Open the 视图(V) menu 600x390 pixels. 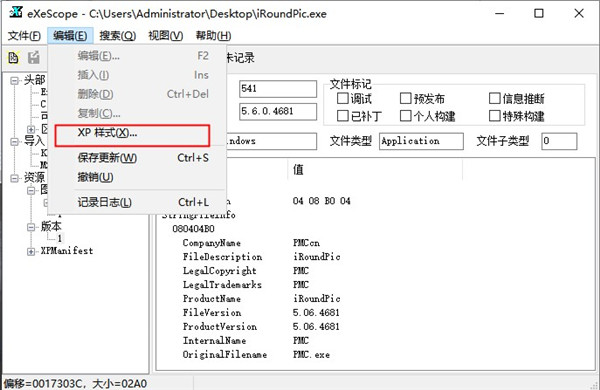[x=166, y=36]
